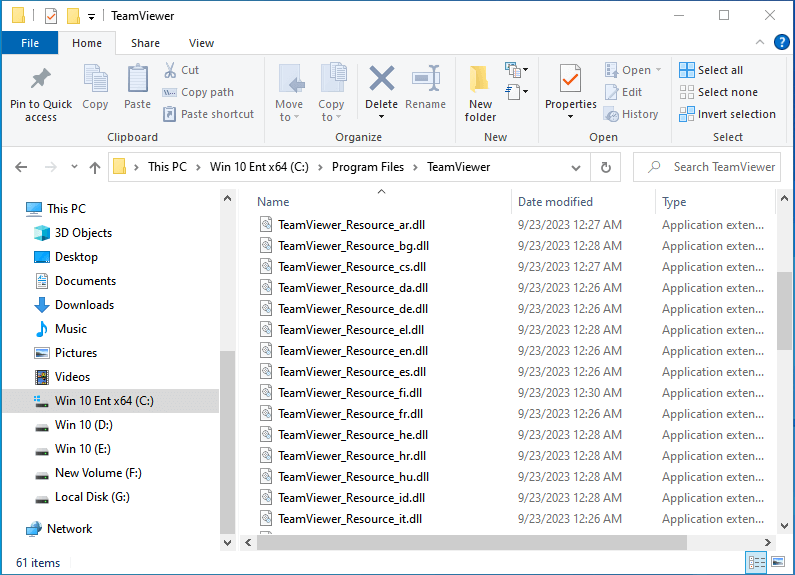Refresh the TeamViewer folder view
This screenshot has height=575, width=795.
pyautogui.click(x=605, y=167)
